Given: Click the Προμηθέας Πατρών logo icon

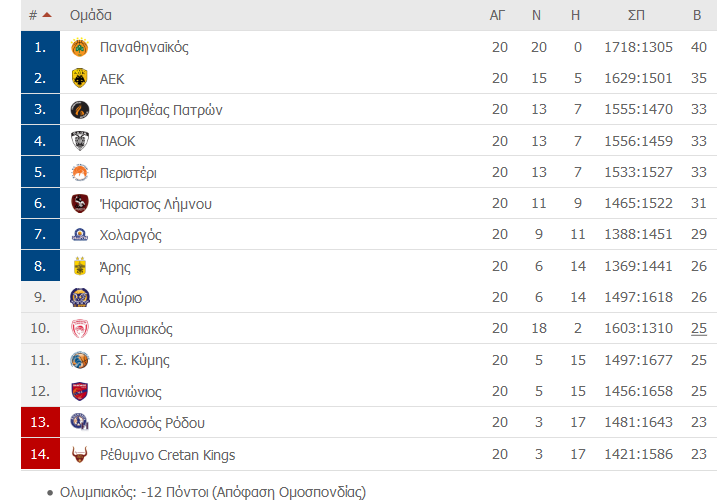Looking at the screenshot, I should (x=80, y=110).
